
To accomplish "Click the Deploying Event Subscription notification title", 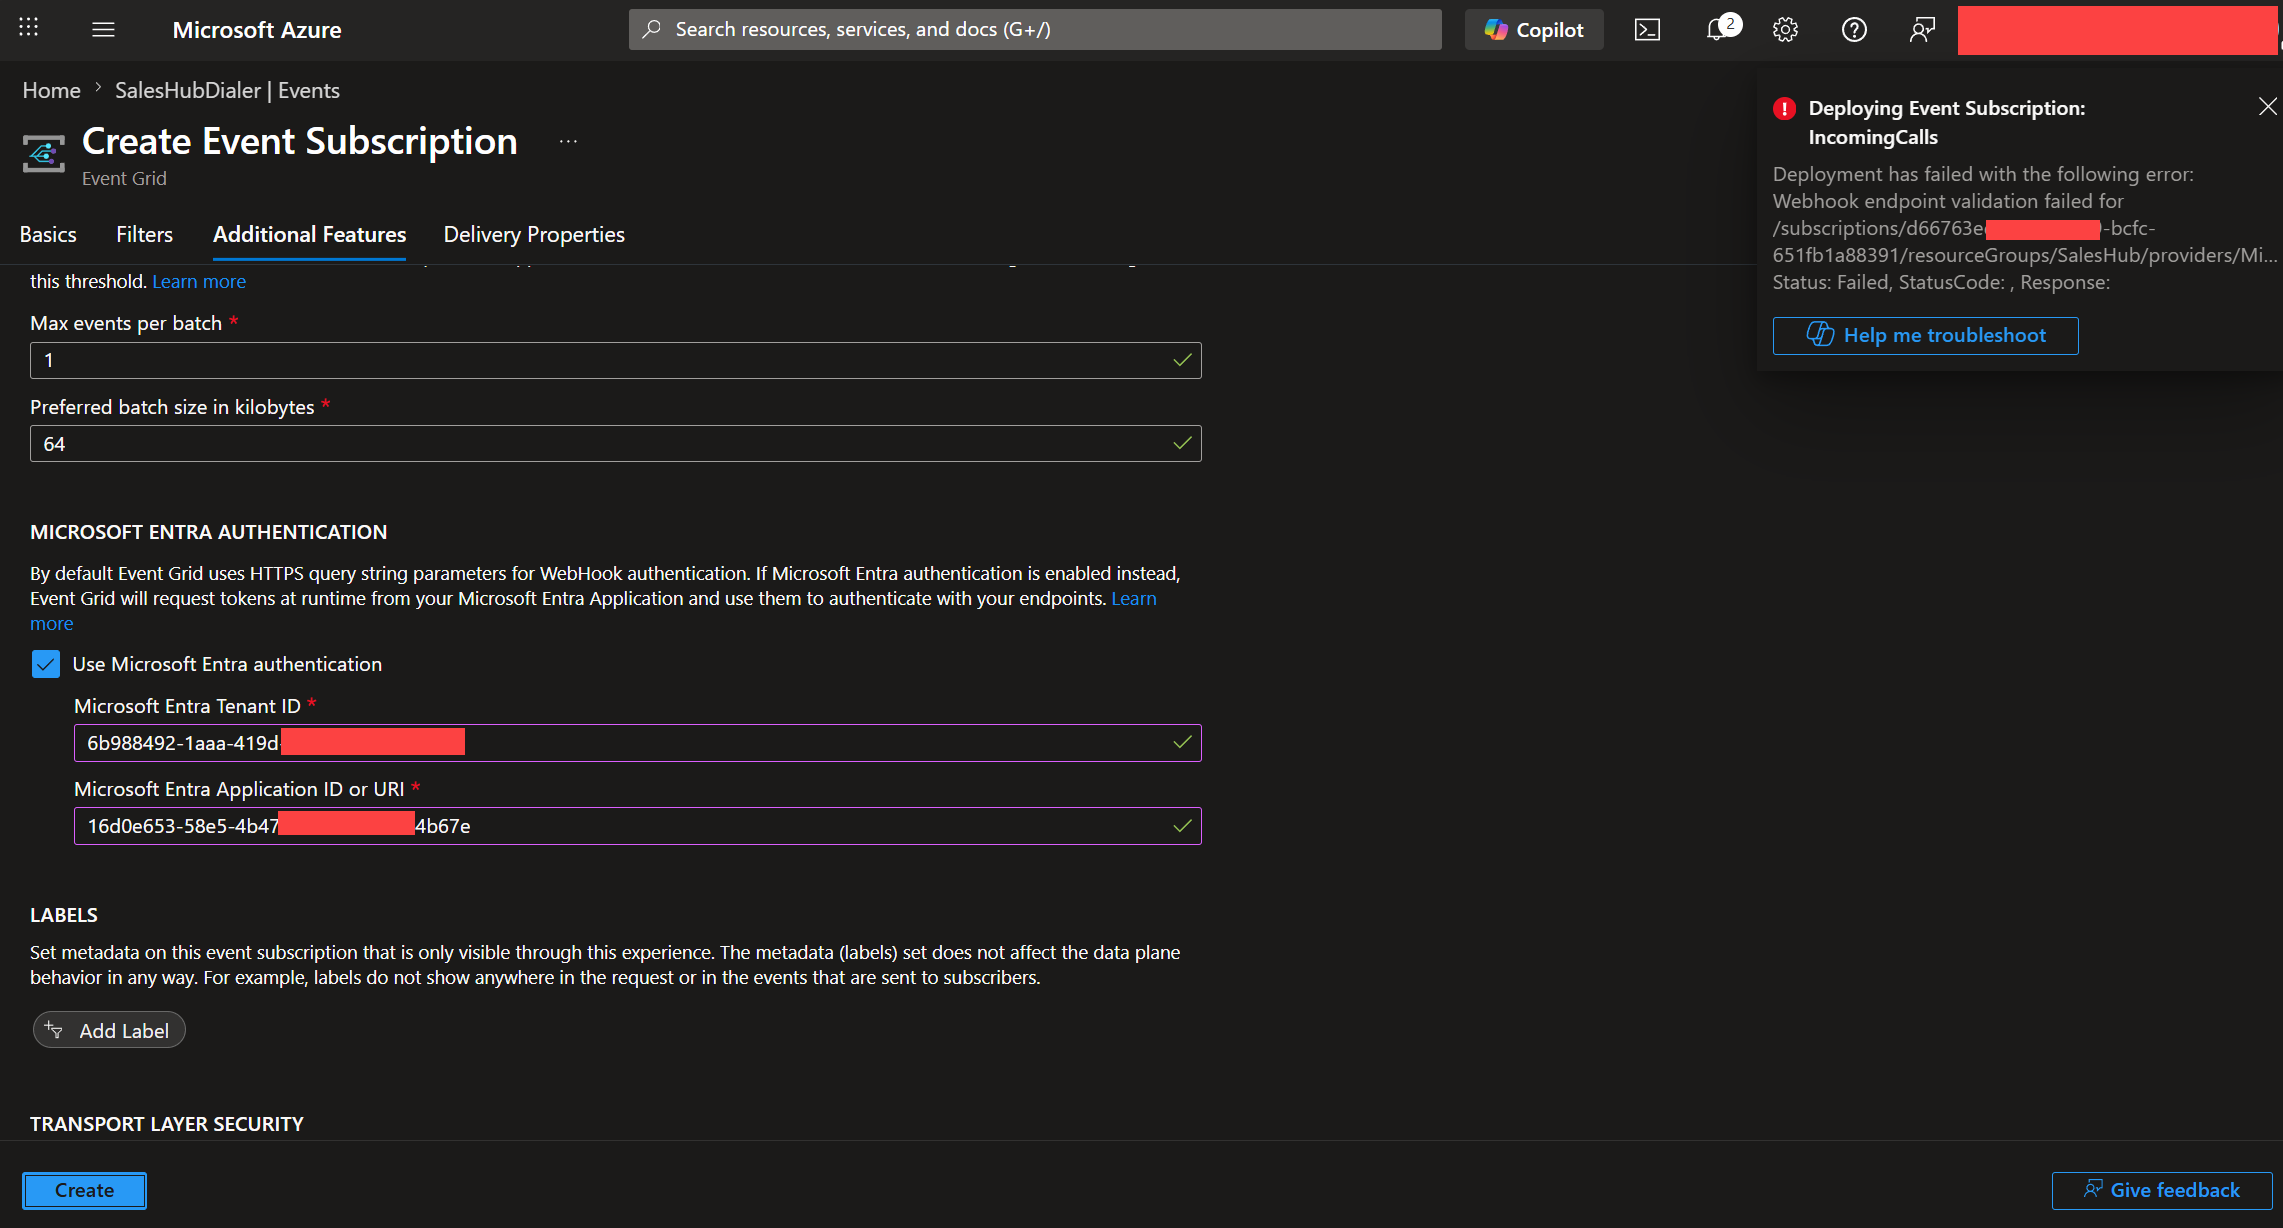I will (1946, 122).
